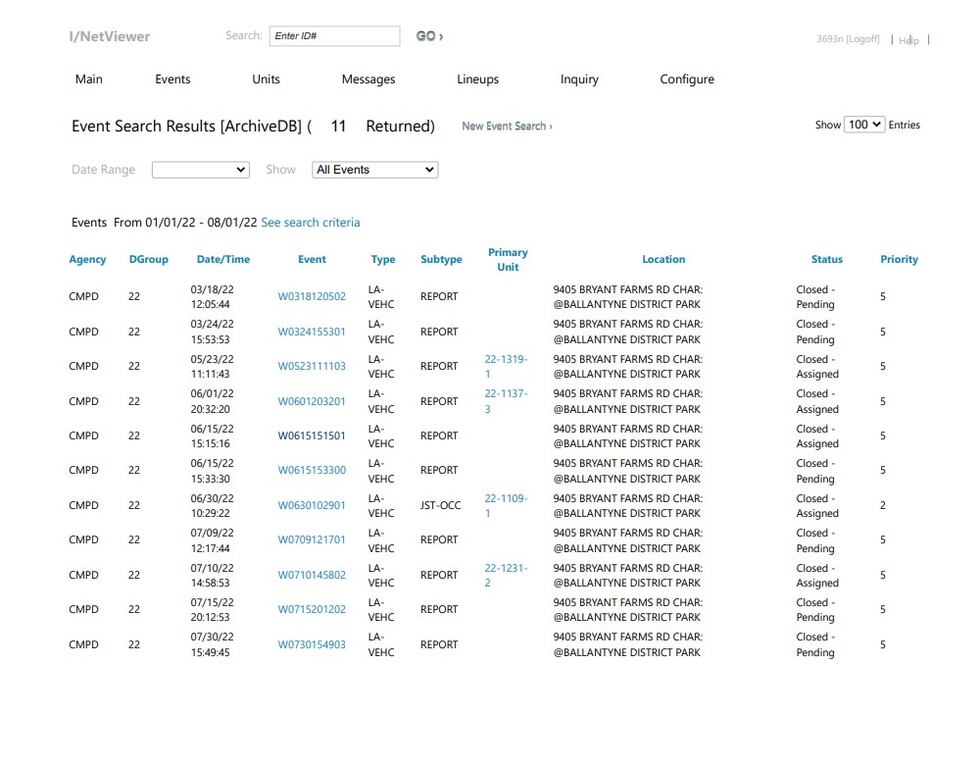Screen dimensions: 980x766
Task: Open the Units menu
Action: (266, 79)
